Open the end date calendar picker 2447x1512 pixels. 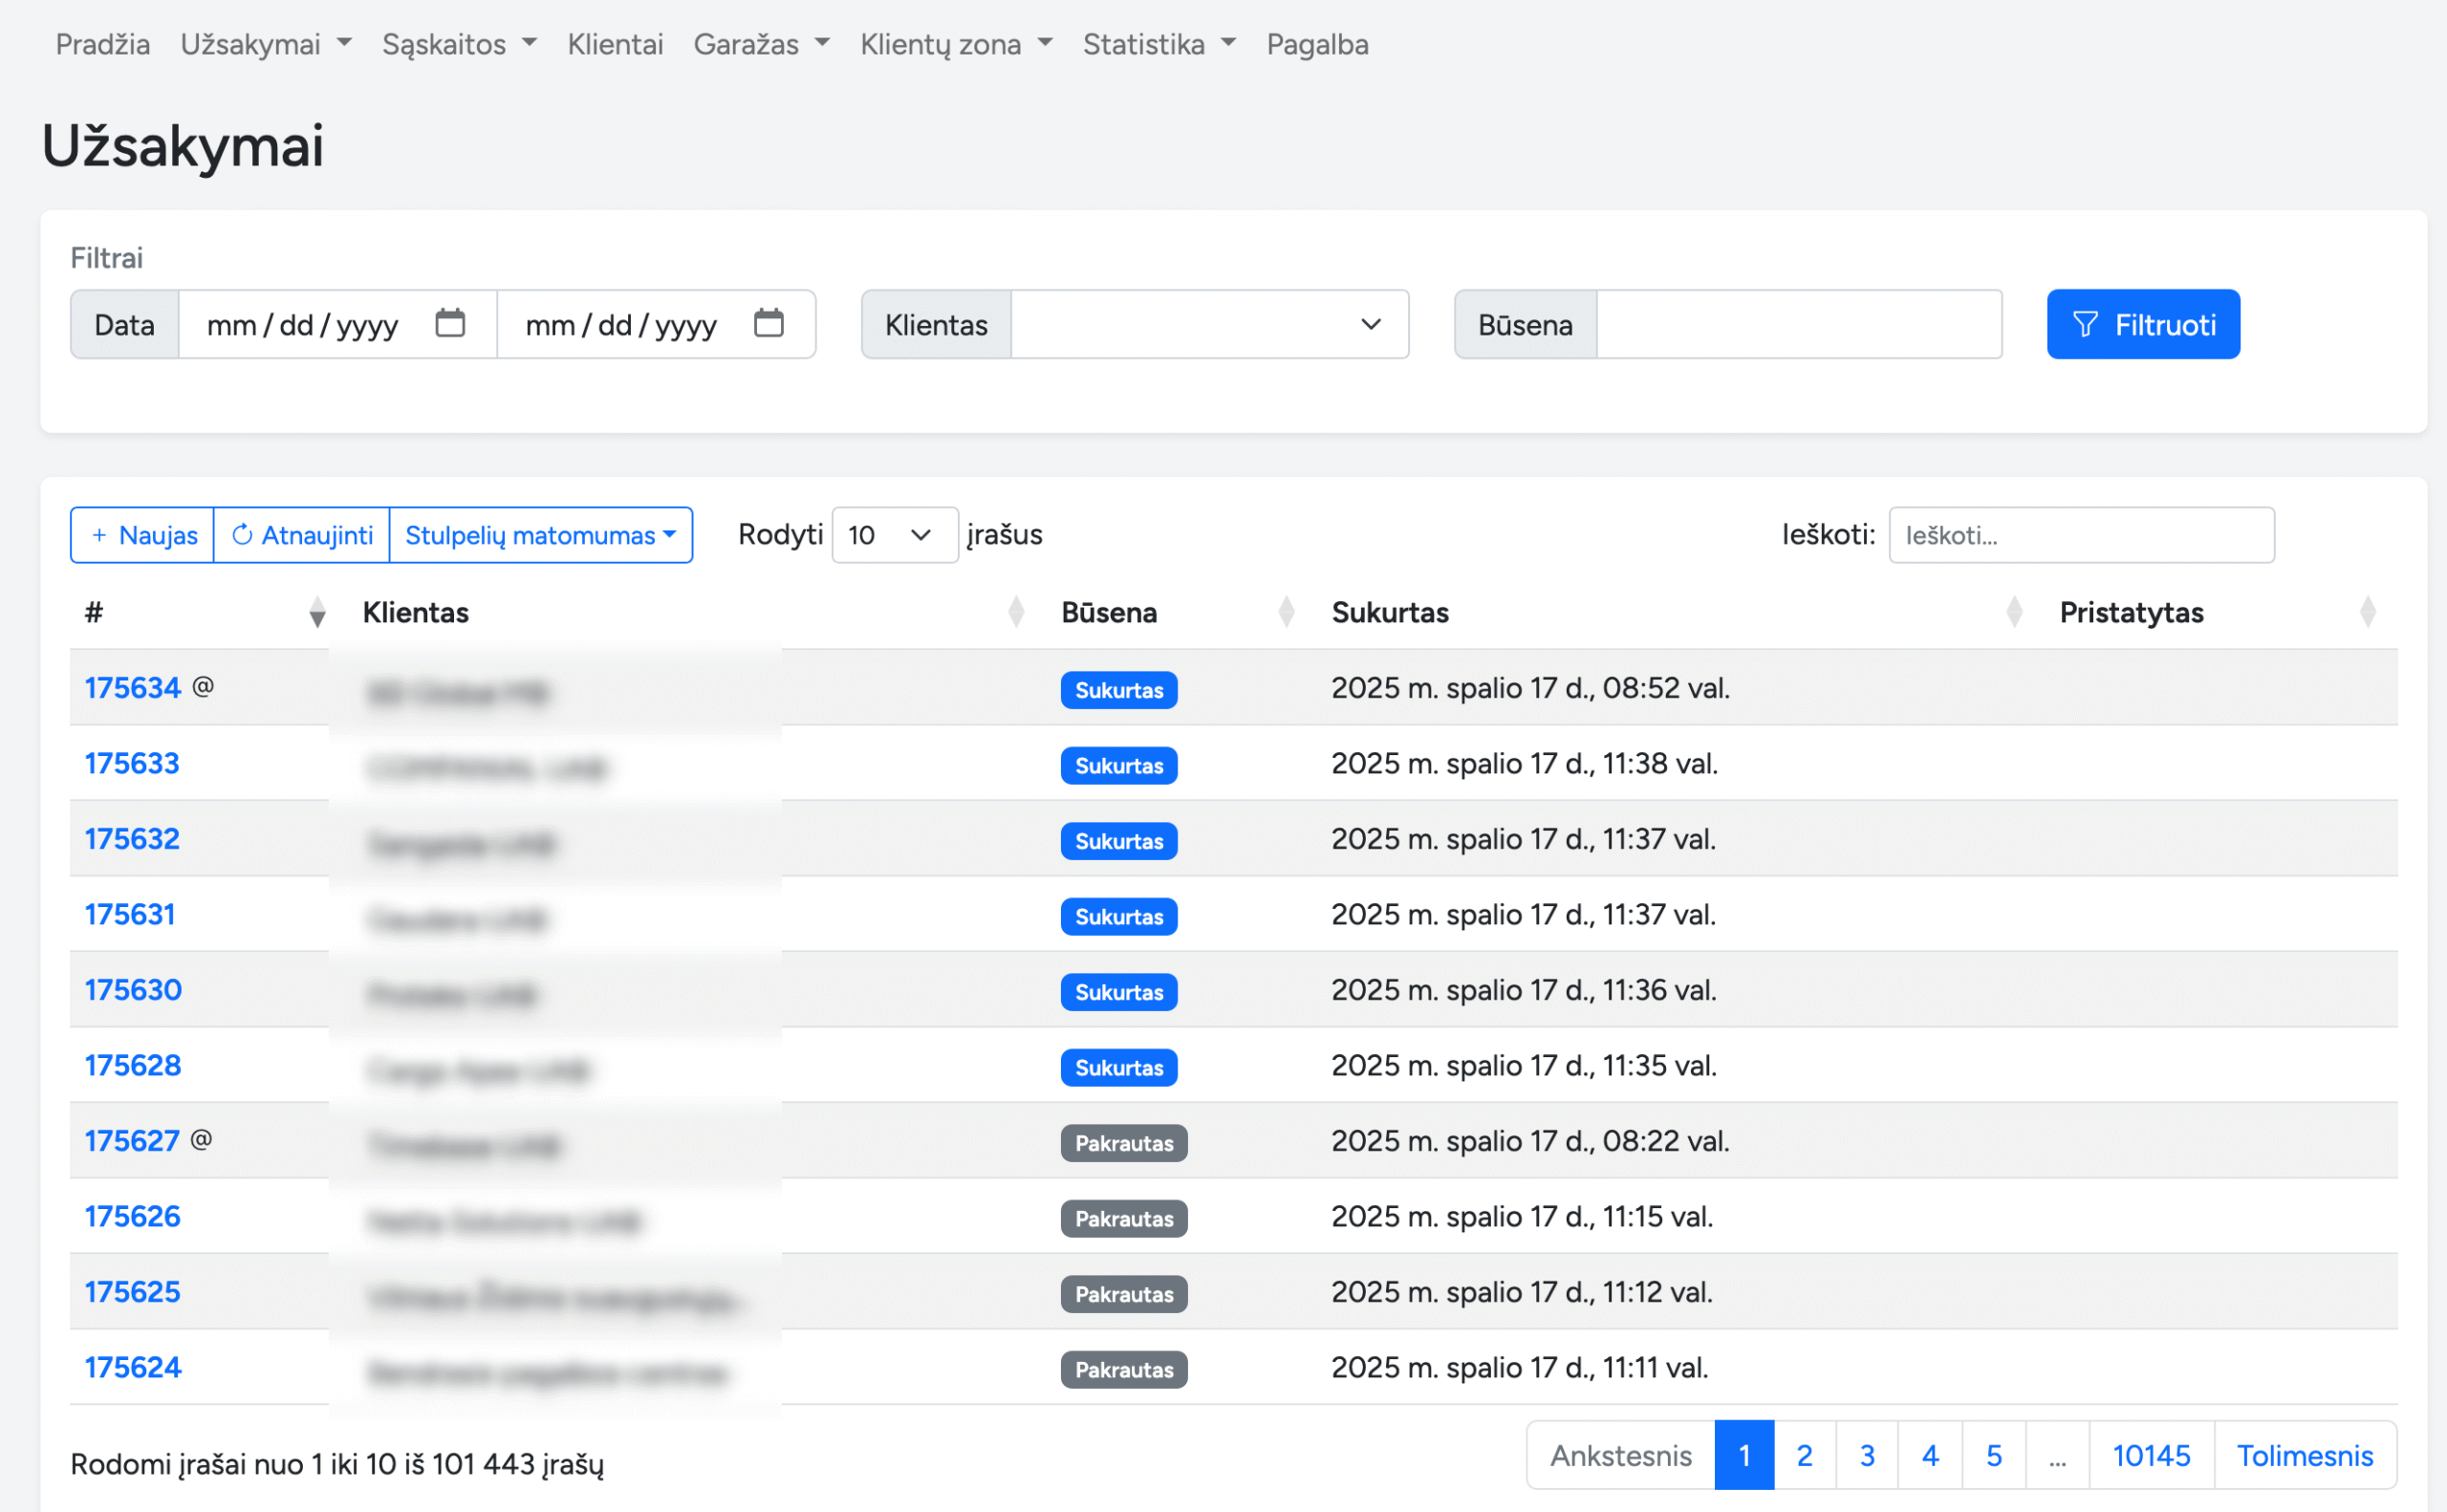coord(768,324)
